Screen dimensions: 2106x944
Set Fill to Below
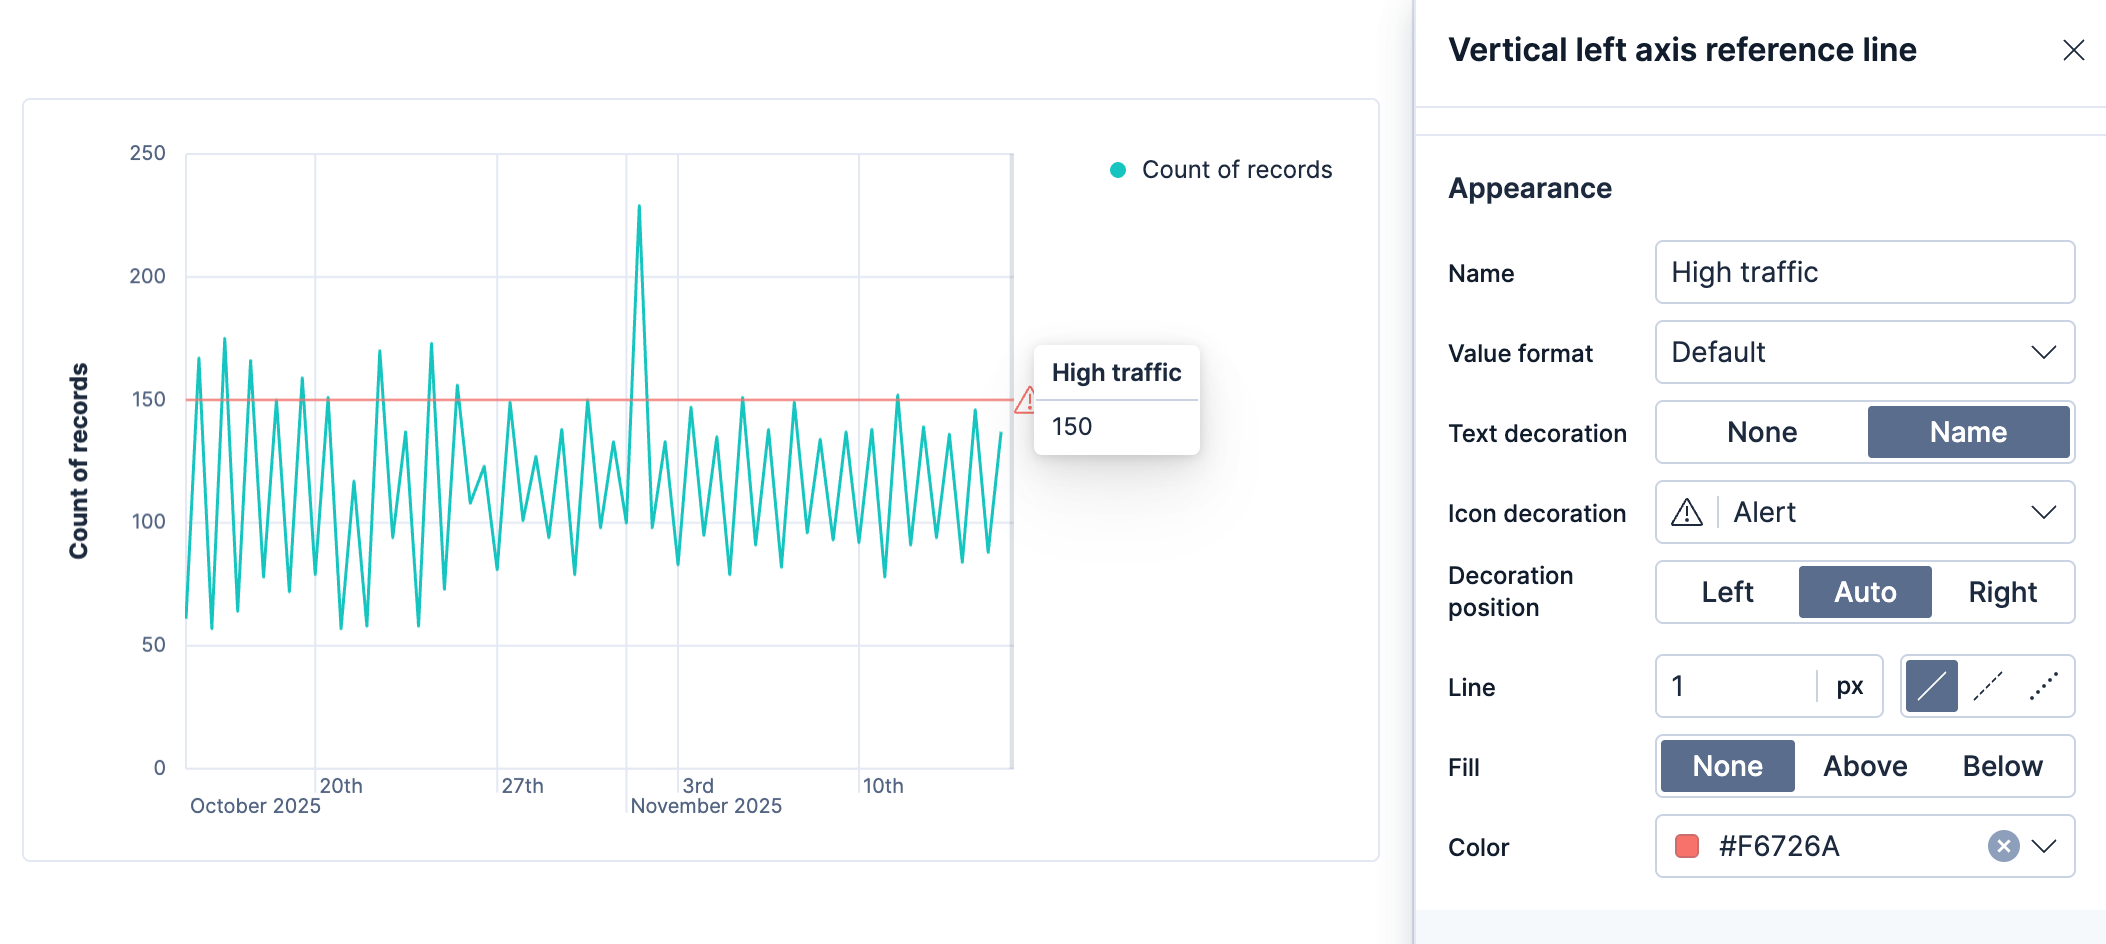(2001, 765)
